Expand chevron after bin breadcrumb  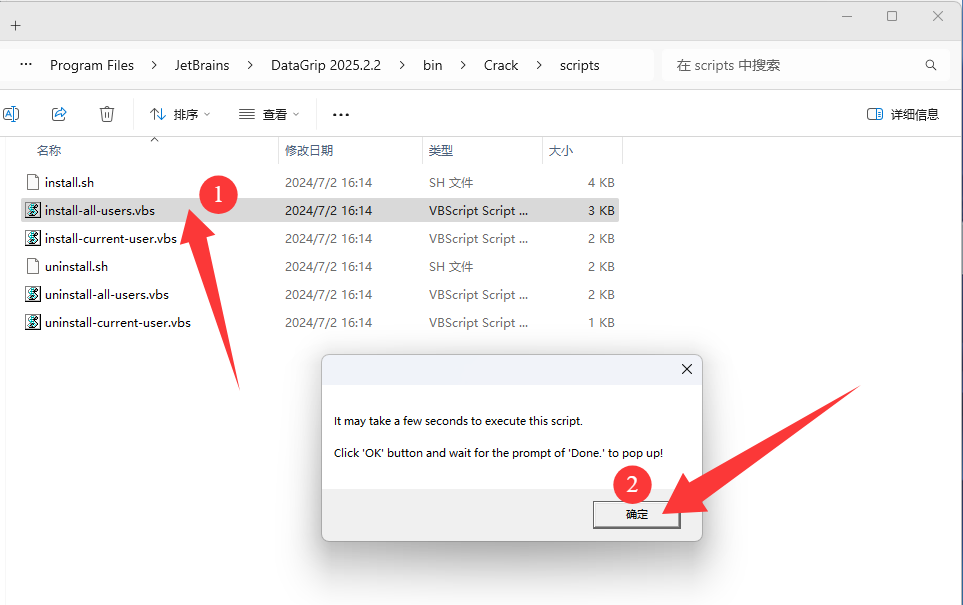(x=463, y=65)
